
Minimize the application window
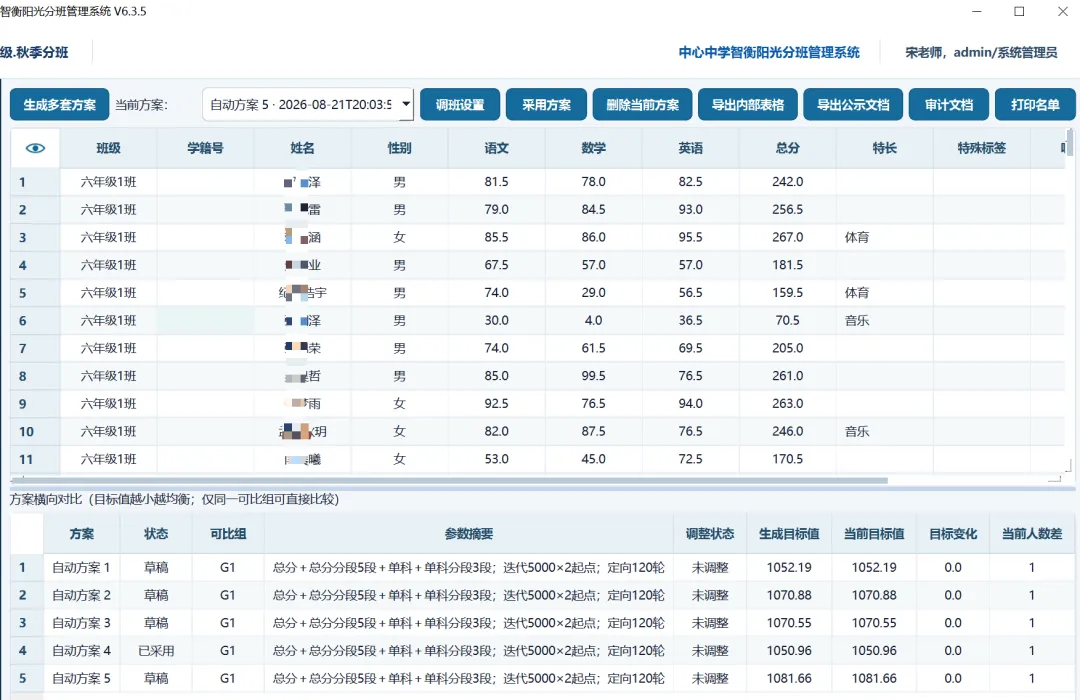tap(977, 12)
